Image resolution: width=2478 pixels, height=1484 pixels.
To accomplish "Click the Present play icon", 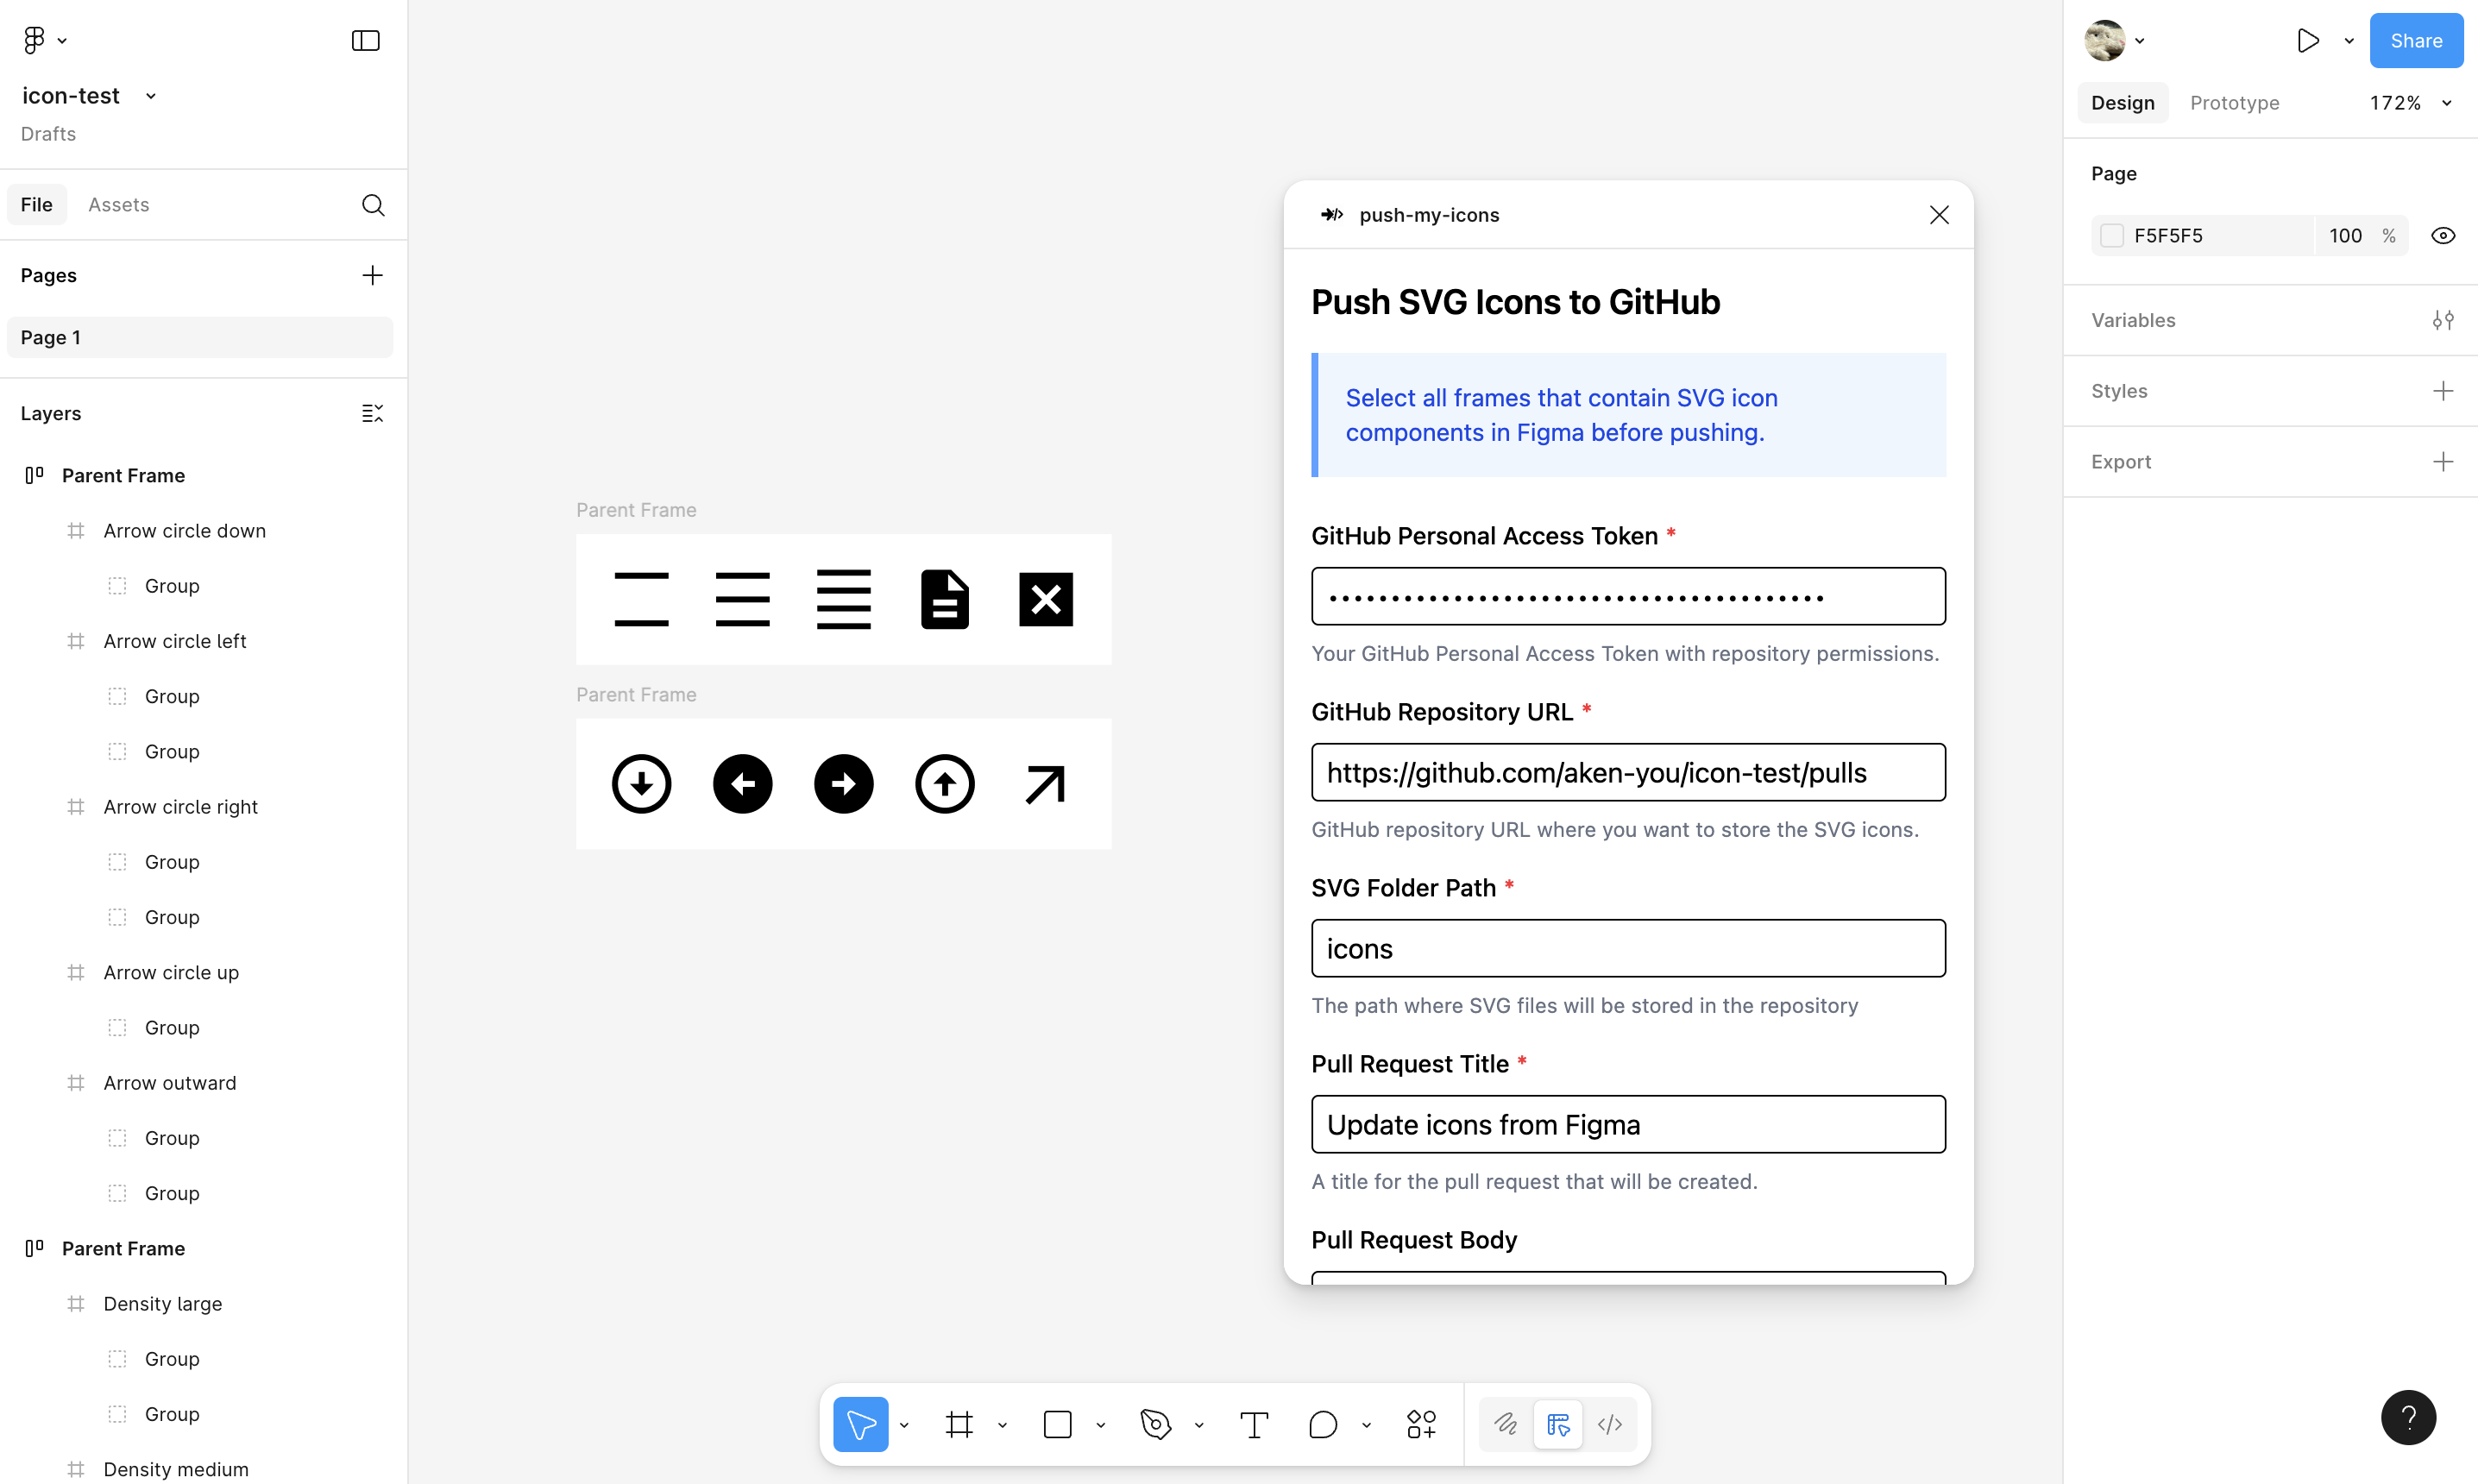I will [x=2308, y=41].
